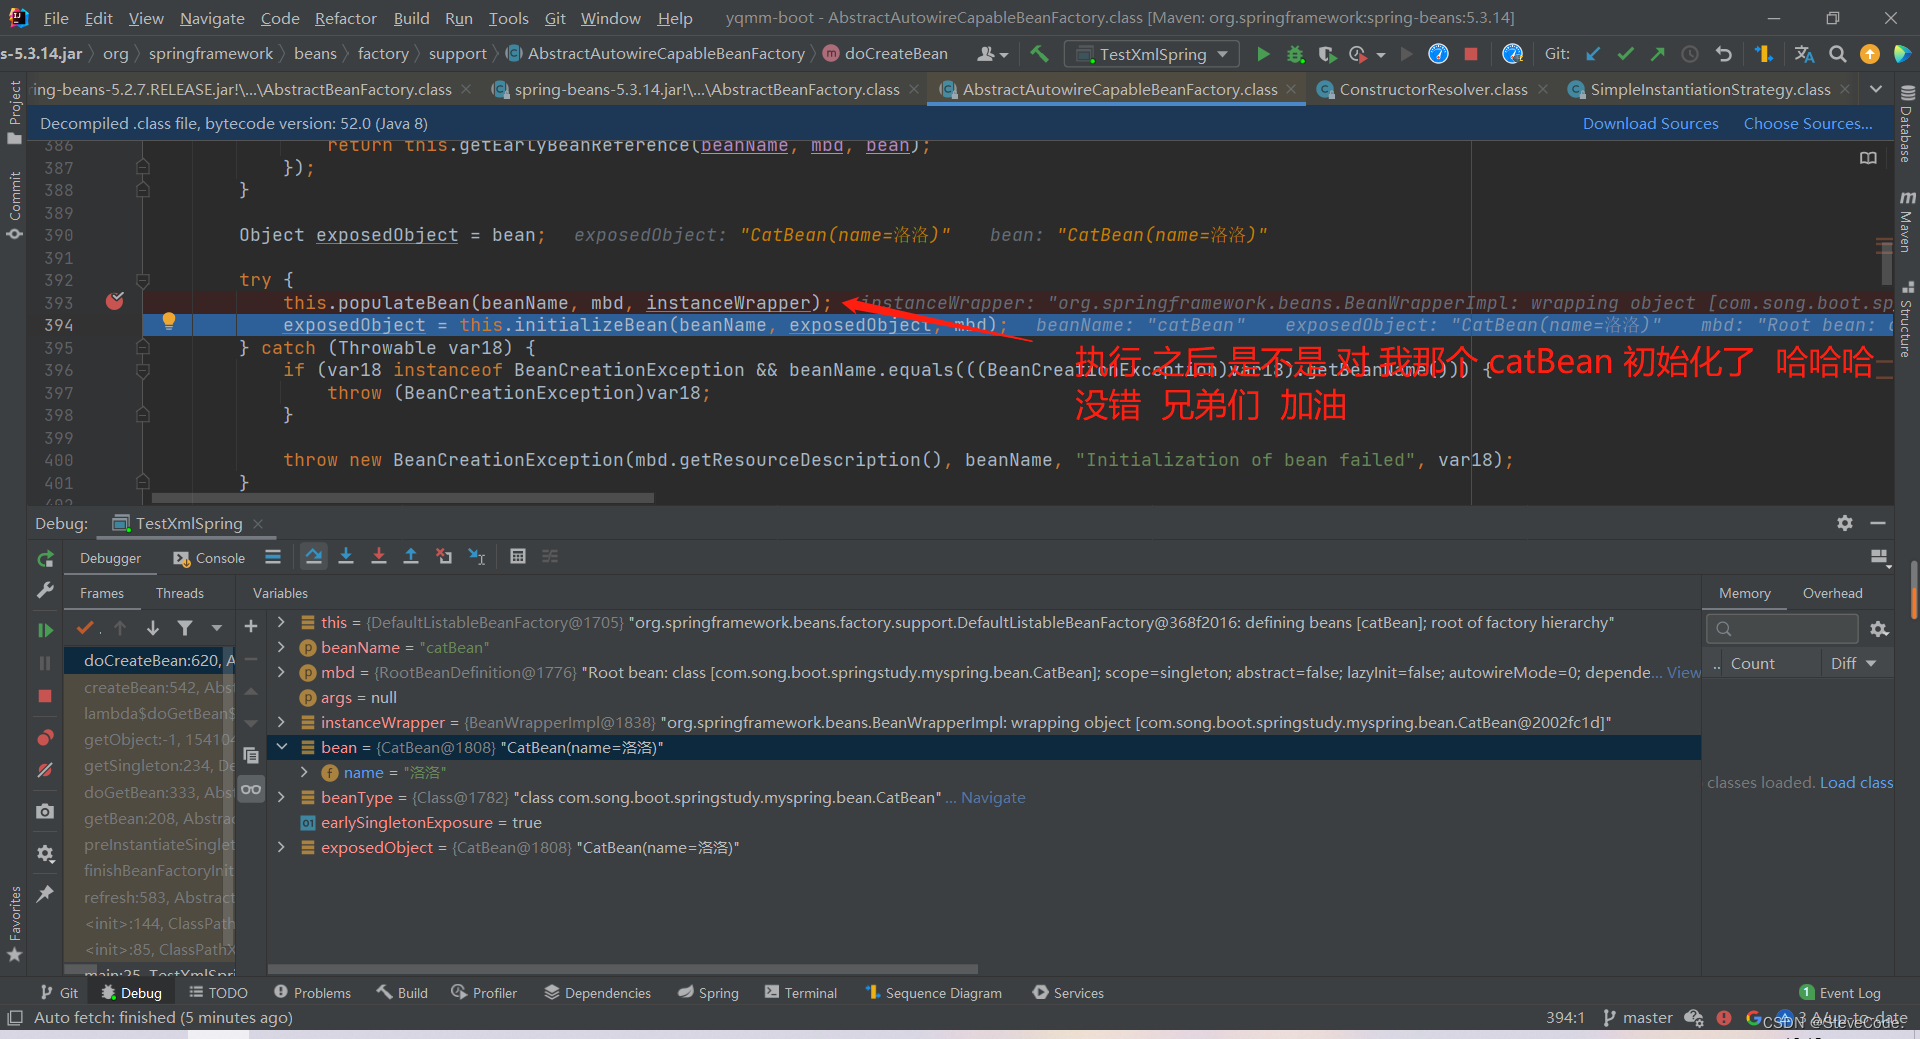Click the variables pane horizontal scrollbar
Viewport: 1920px width, 1039px height.
(x=622, y=969)
